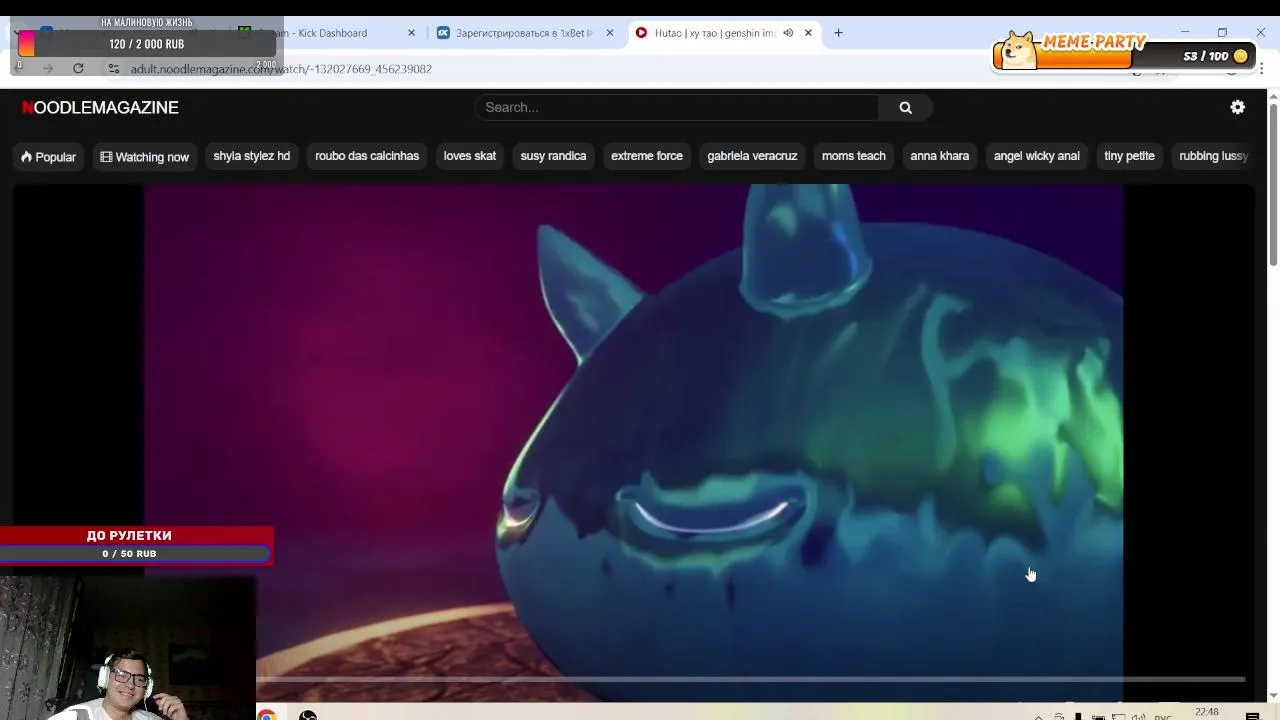The width and height of the screenshot is (1280, 720).
Task: Close the Kick Dashboard tab
Action: 411,33
